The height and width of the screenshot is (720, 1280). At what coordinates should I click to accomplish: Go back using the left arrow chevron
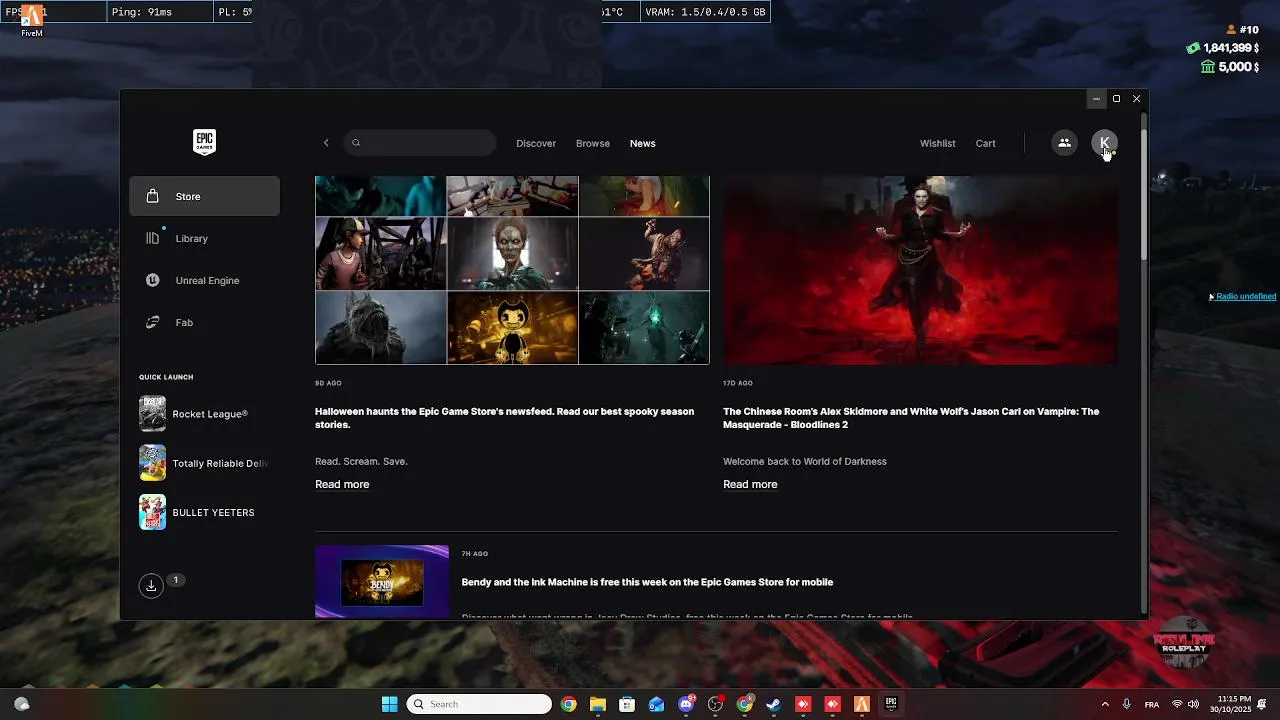pyautogui.click(x=326, y=143)
